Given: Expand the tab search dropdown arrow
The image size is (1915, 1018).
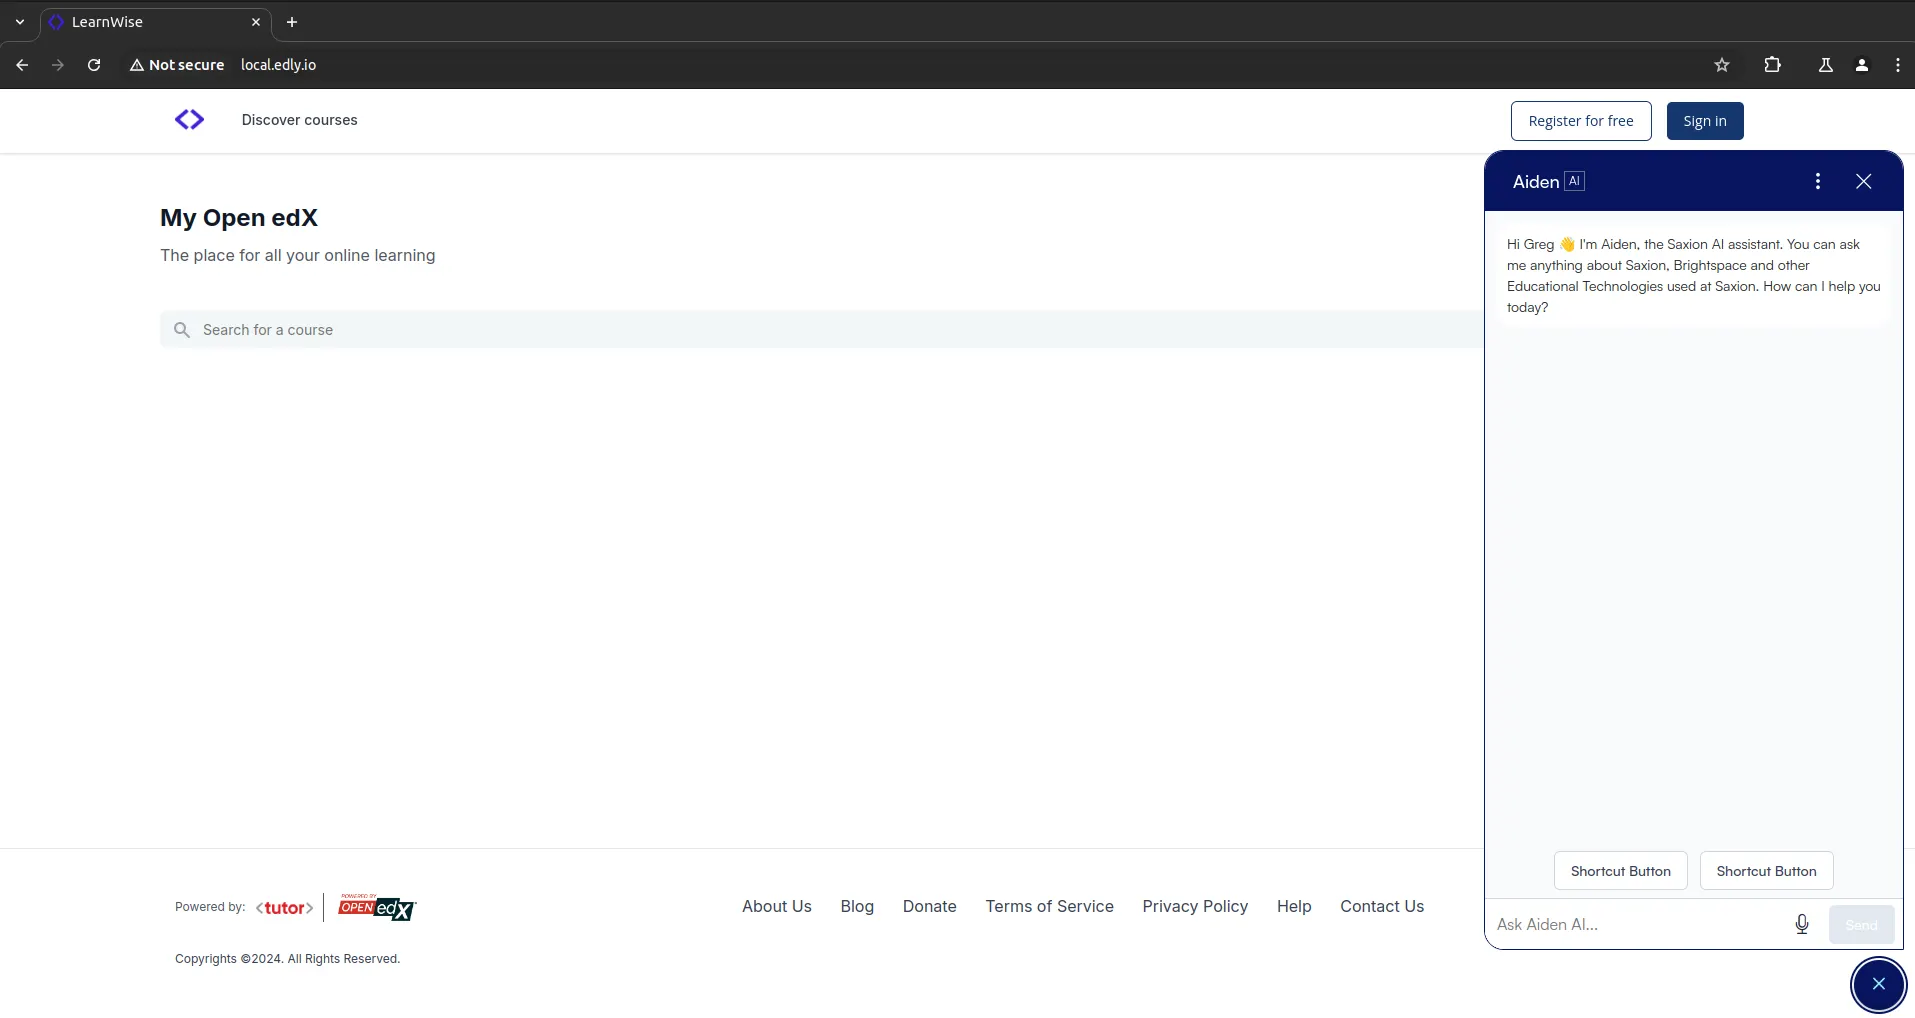Looking at the screenshot, I should tap(20, 22).
